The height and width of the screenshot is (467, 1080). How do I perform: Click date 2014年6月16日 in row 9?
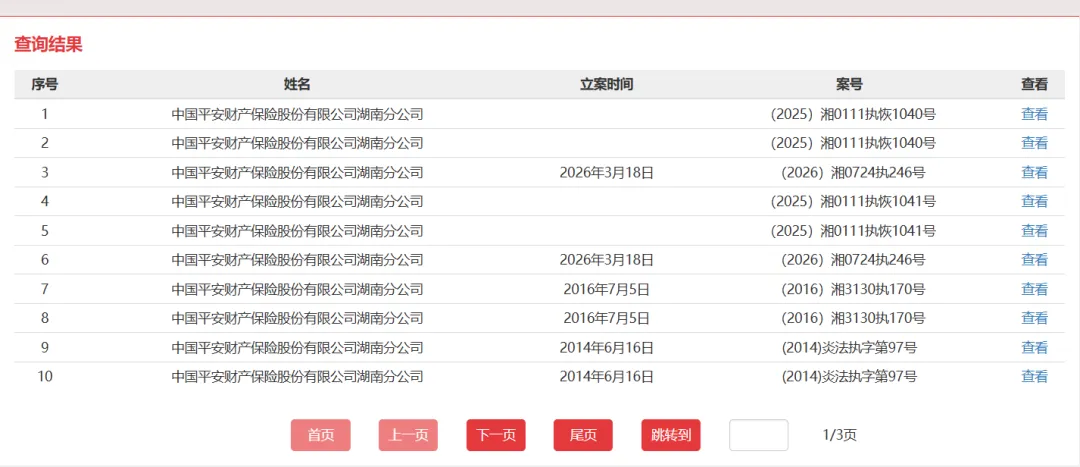(x=606, y=348)
